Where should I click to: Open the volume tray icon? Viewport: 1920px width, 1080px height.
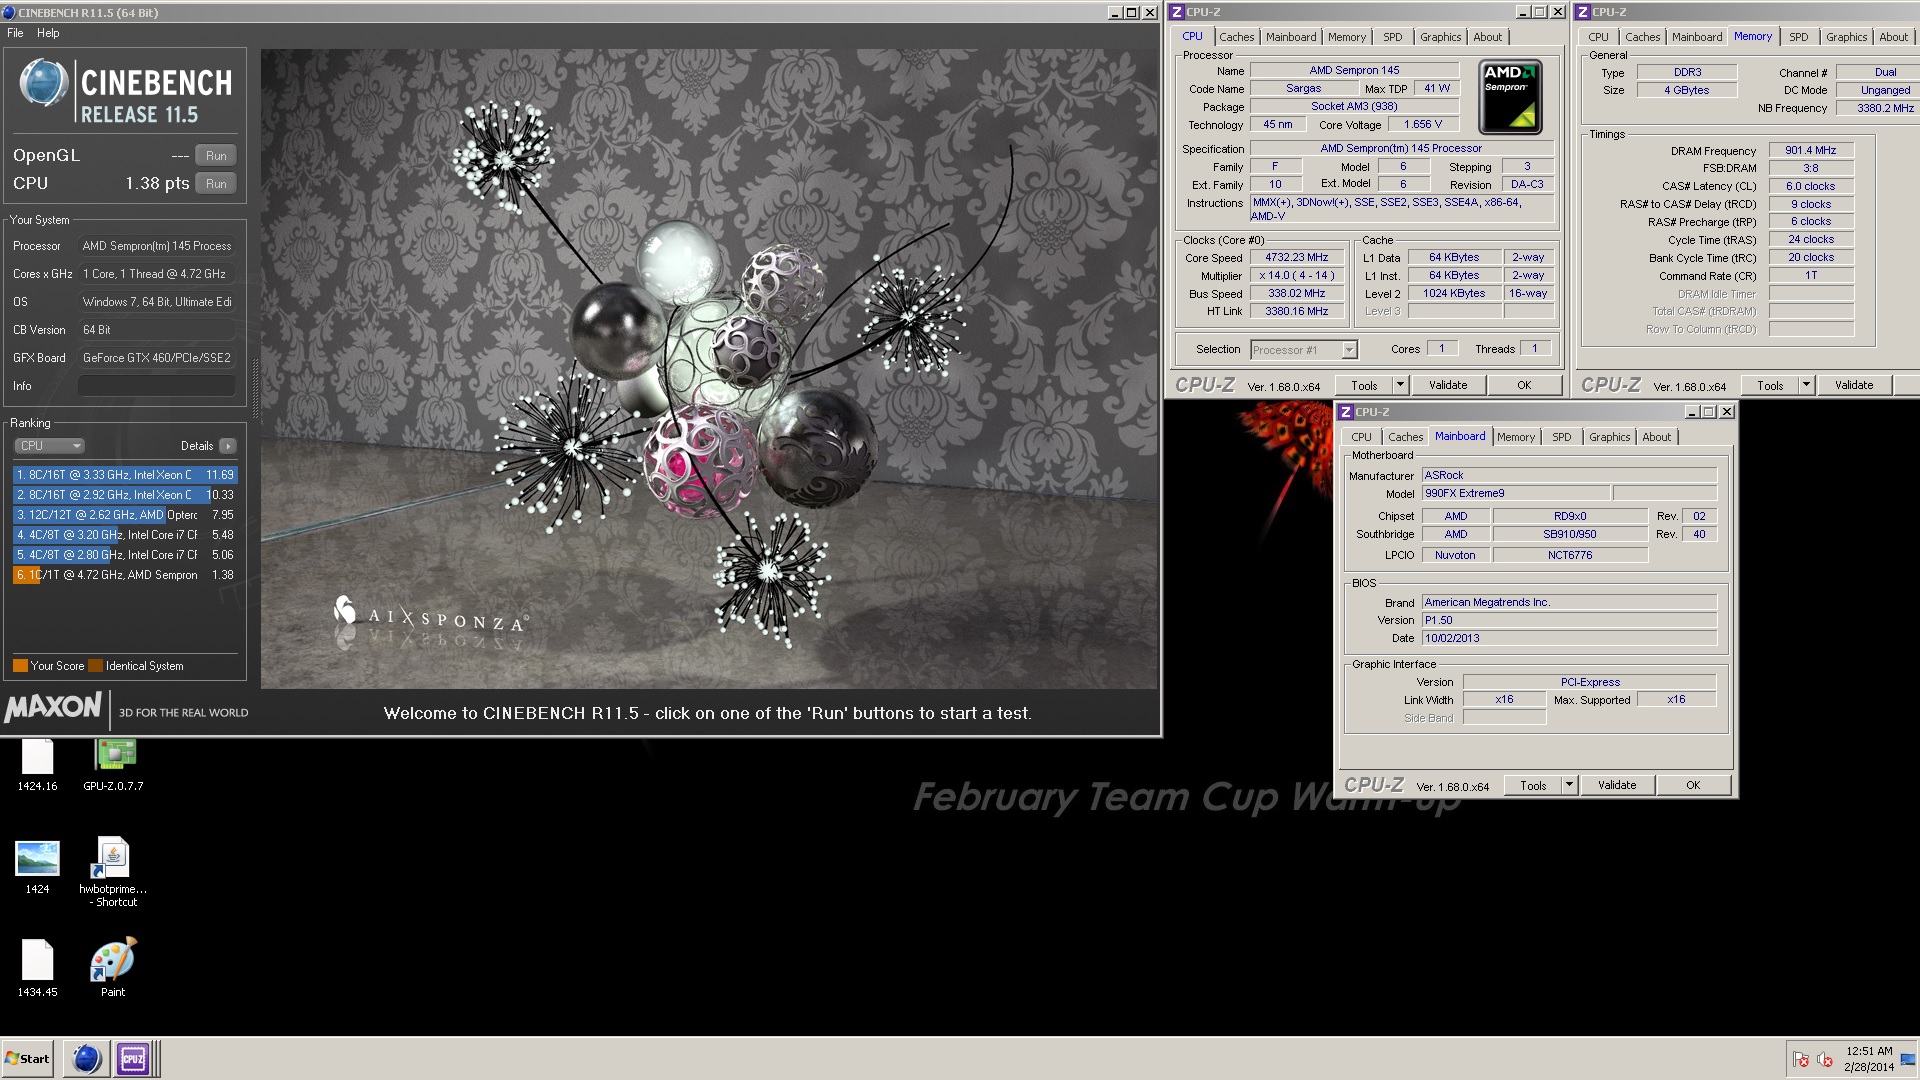(1824, 1059)
